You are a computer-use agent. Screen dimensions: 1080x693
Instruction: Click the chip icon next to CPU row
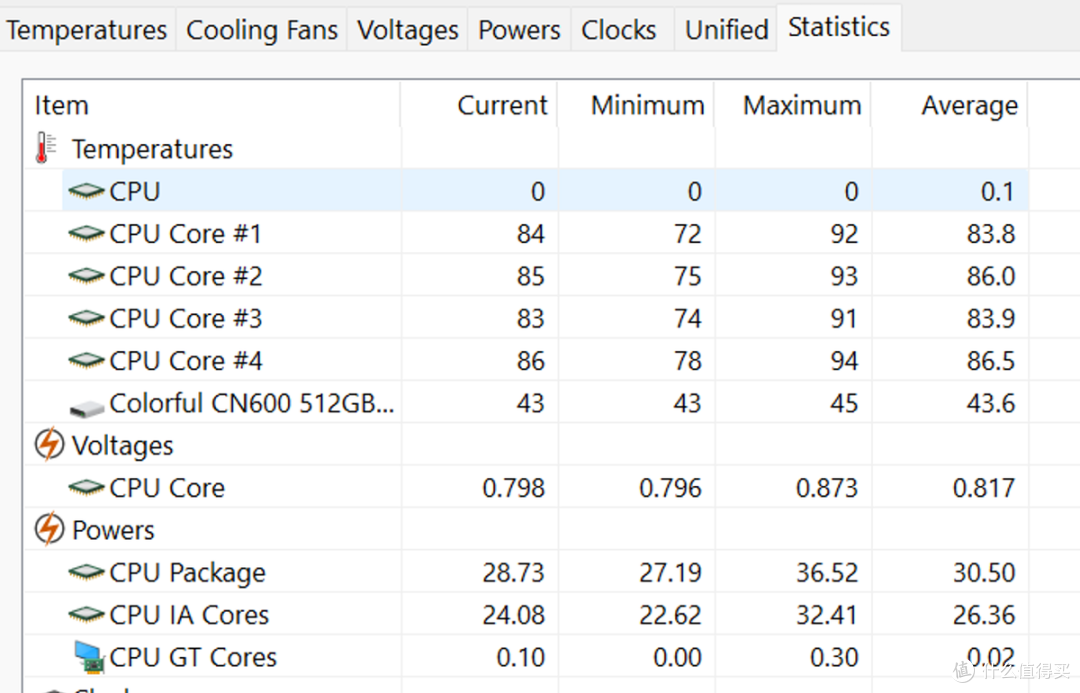[86, 192]
